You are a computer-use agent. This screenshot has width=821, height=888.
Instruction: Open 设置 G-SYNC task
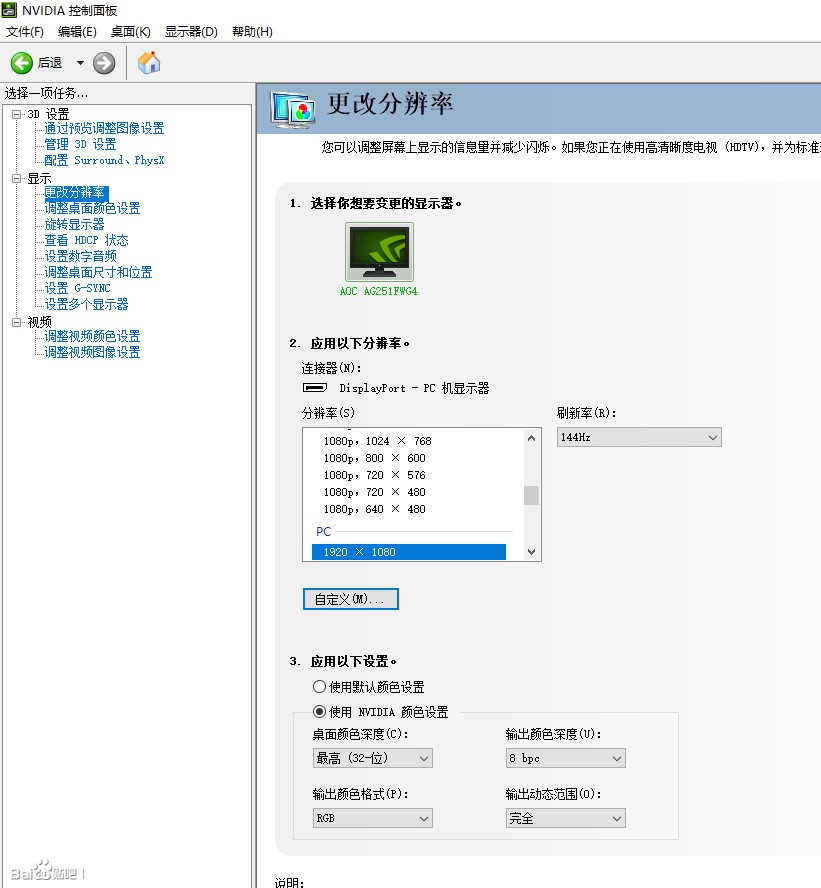click(78, 288)
